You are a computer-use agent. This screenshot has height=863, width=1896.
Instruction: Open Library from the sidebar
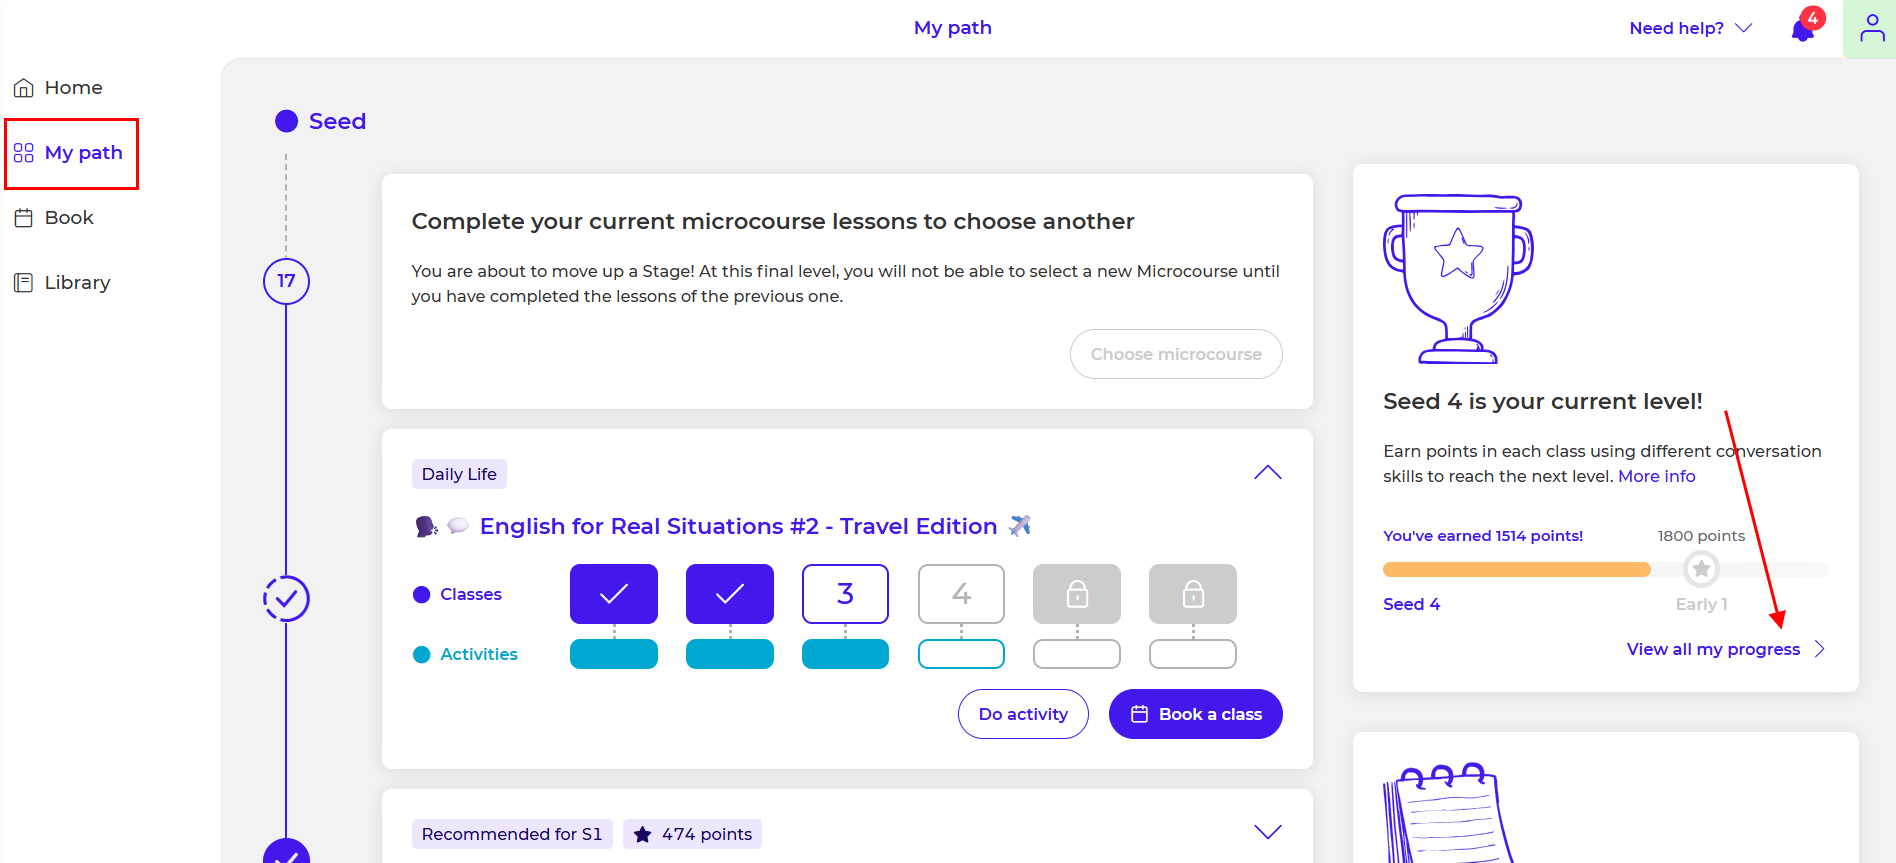[x=77, y=283]
